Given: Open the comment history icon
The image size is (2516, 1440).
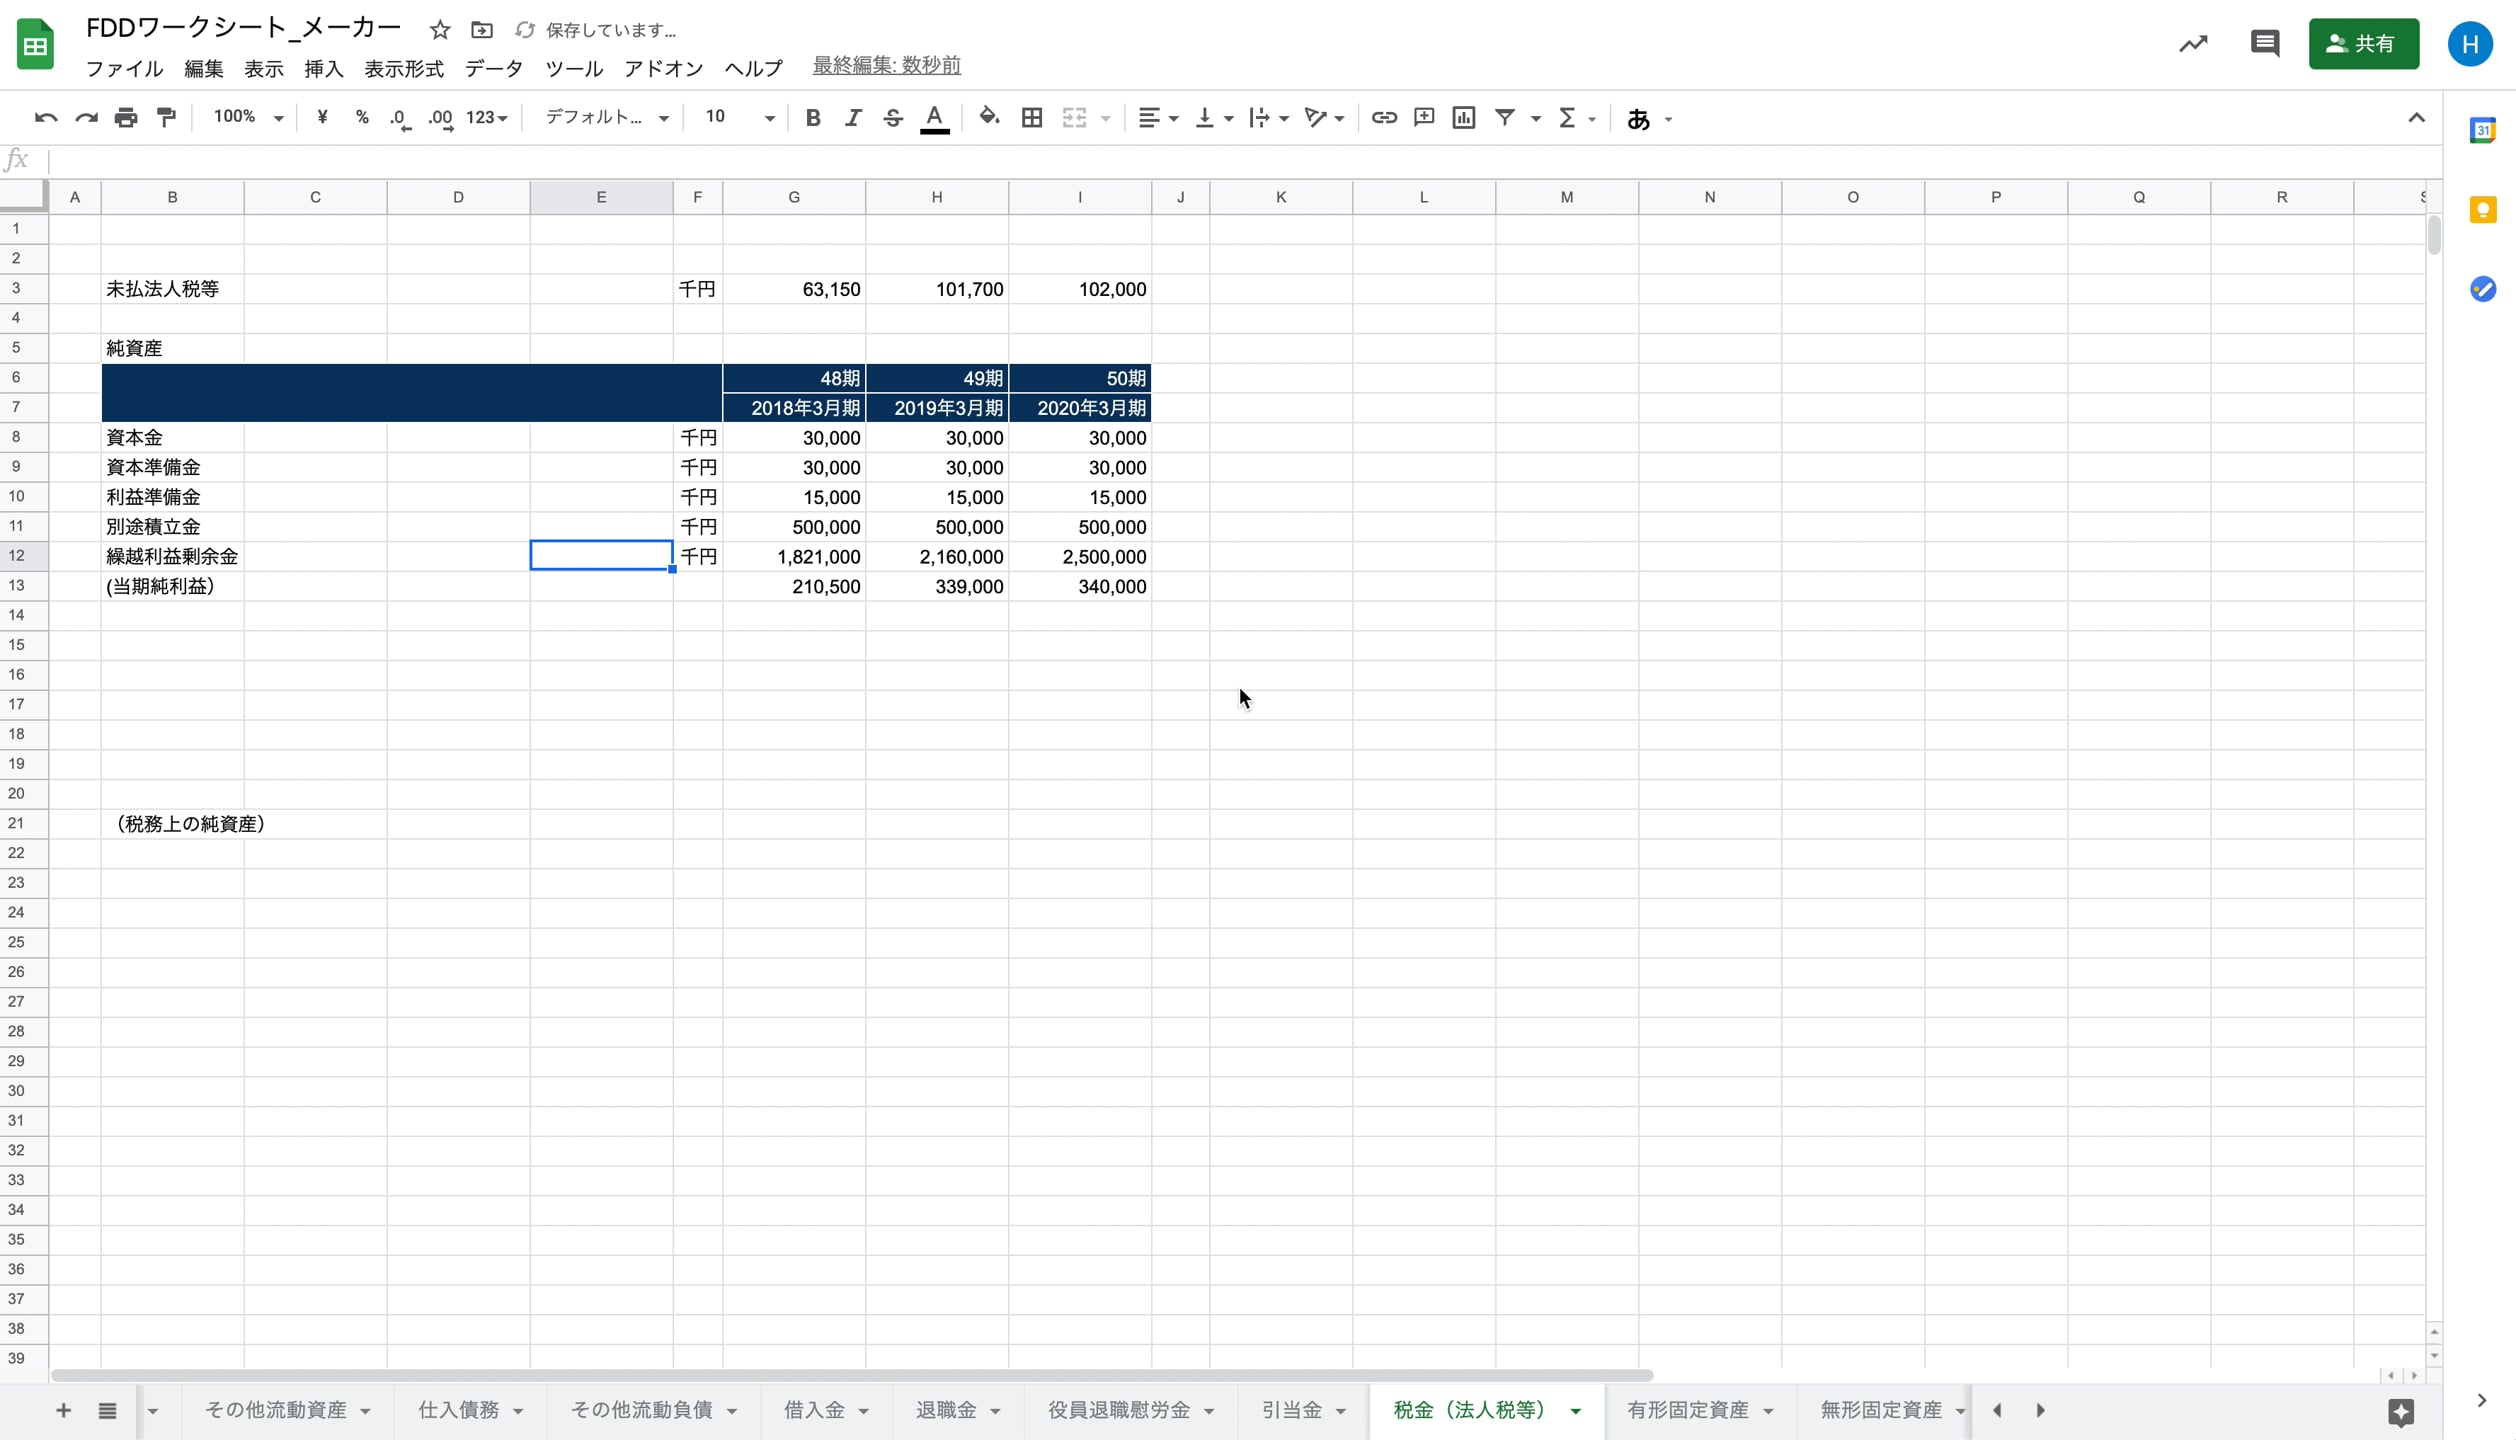Looking at the screenshot, I should coord(2264,43).
